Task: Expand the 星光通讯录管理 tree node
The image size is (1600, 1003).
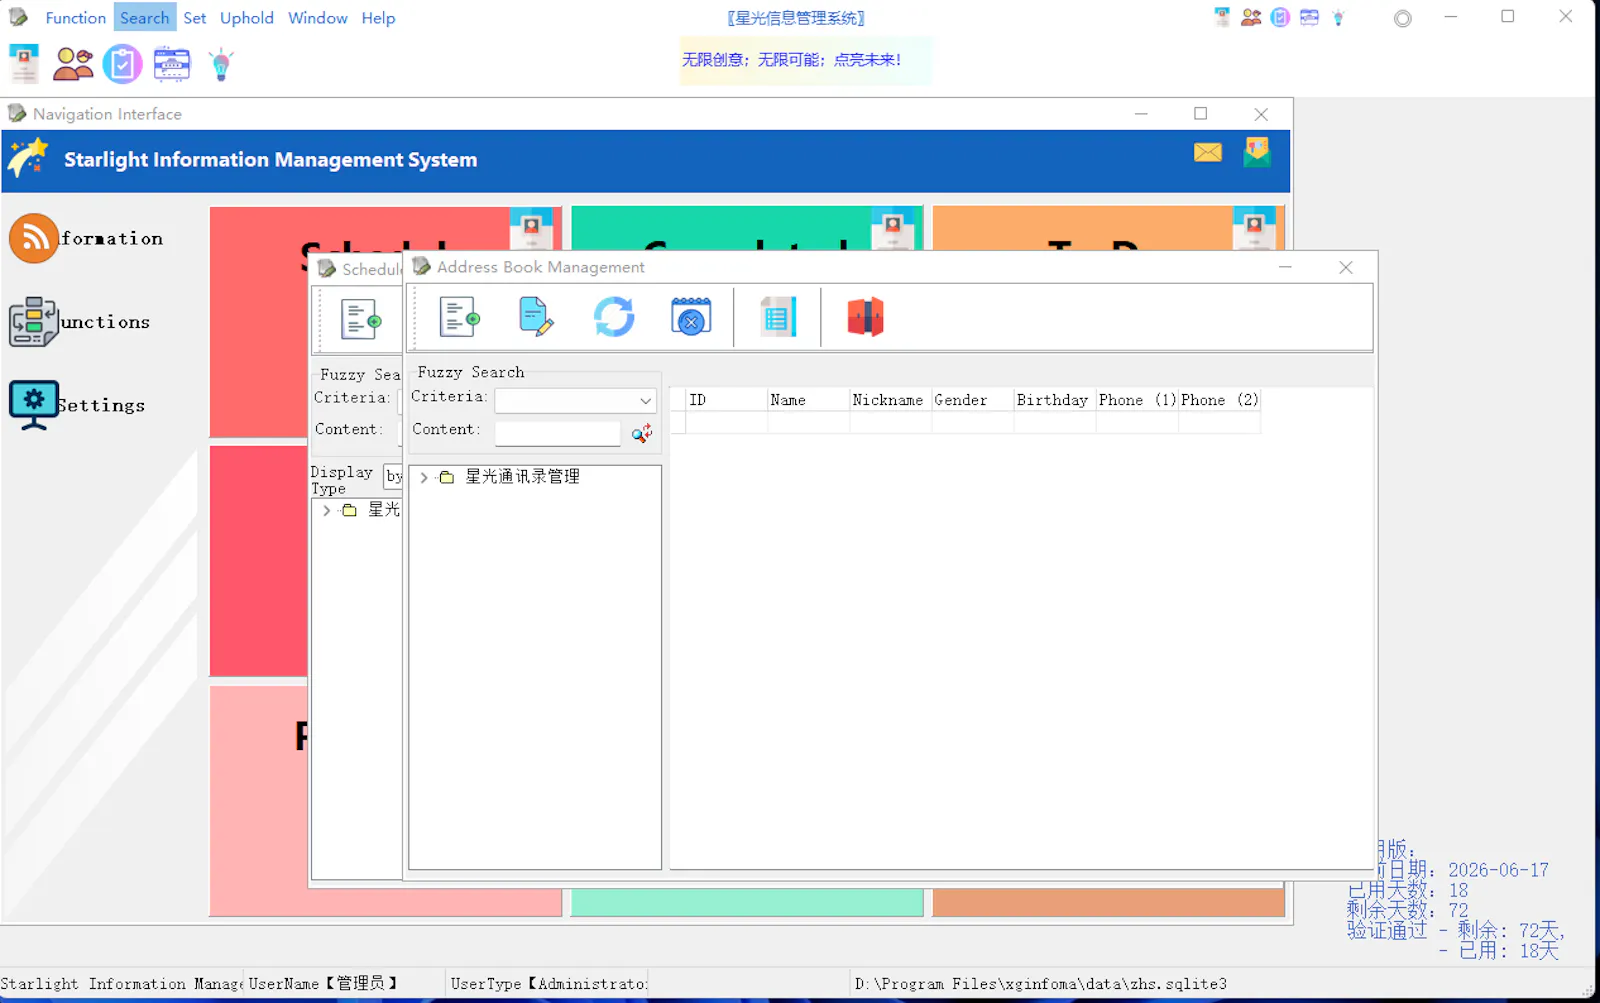Action: (424, 477)
